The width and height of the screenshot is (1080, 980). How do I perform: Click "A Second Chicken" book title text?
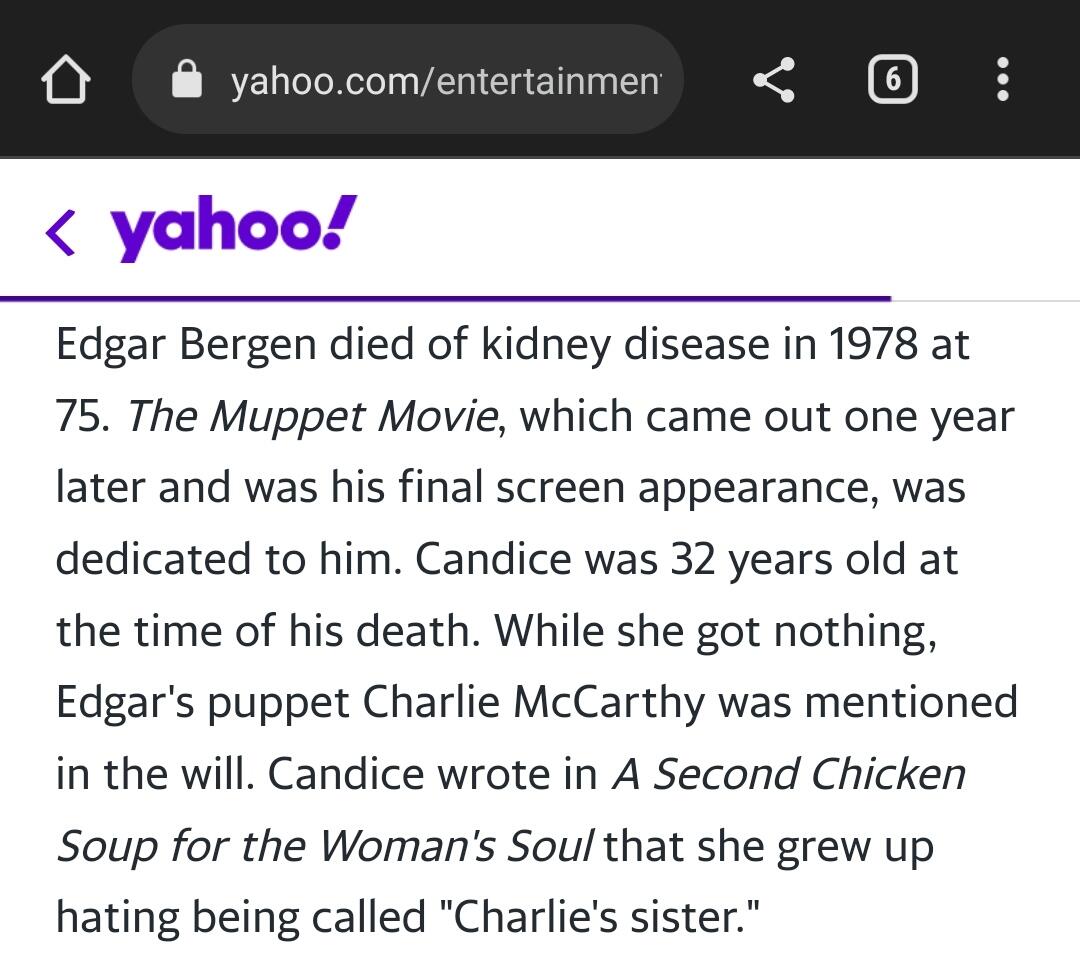[789, 774]
